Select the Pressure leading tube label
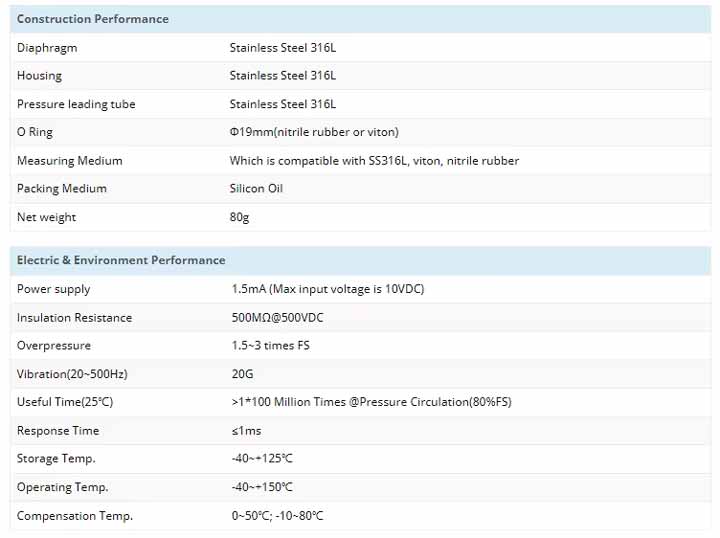 76,104
